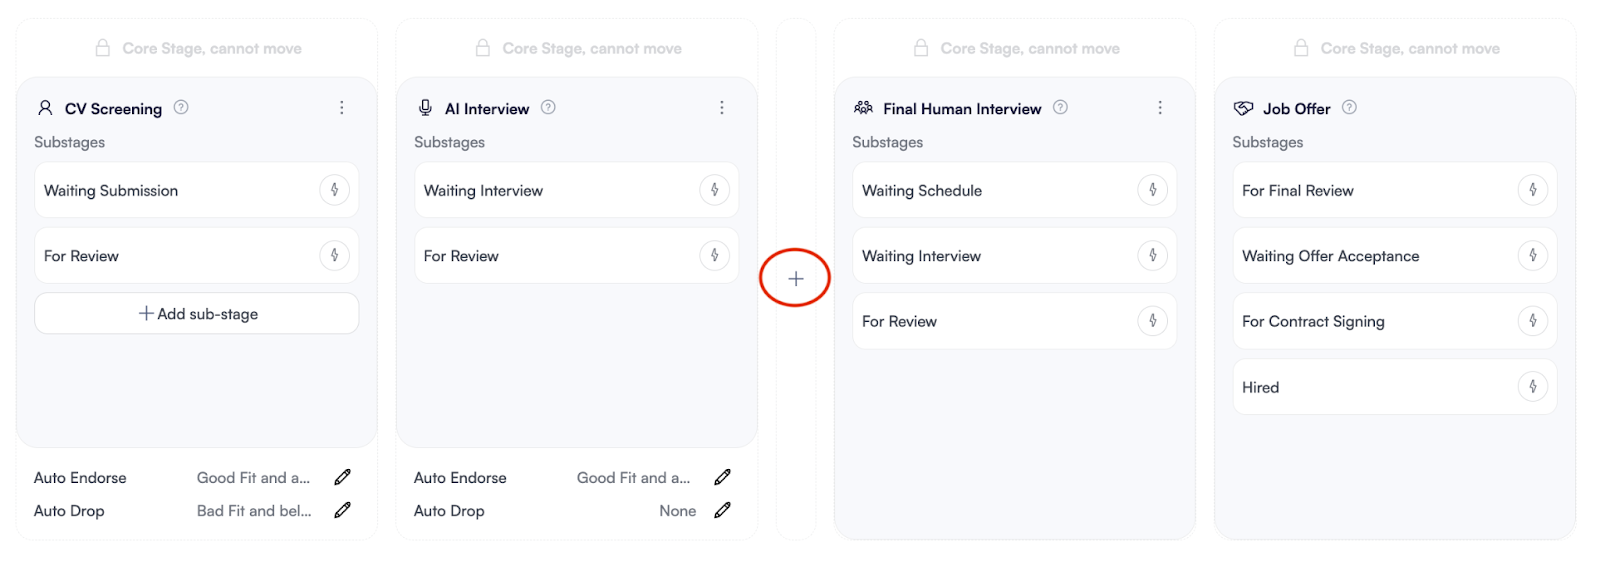This screenshot has height=562, width=1600.
Task: Click lightning icon on Hired substage
Action: [x=1532, y=387]
